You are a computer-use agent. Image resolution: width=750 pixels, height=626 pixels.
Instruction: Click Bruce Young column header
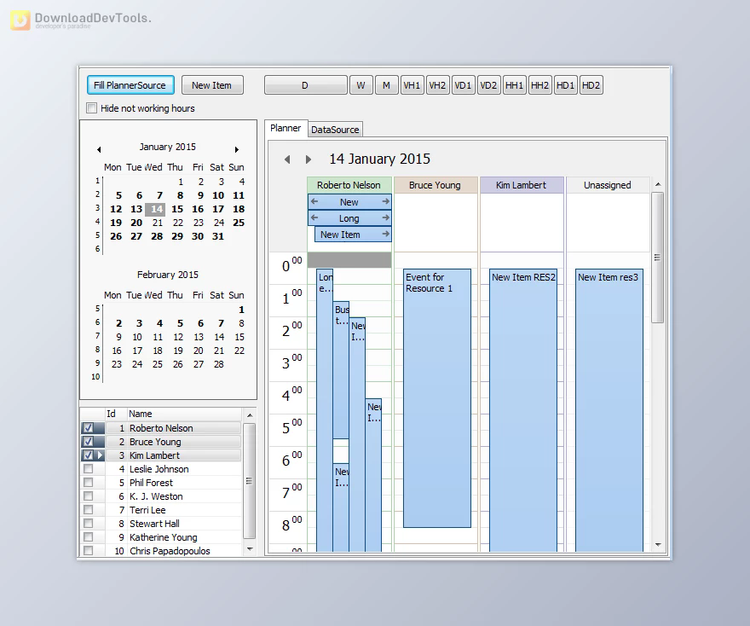tap(435, 185)
